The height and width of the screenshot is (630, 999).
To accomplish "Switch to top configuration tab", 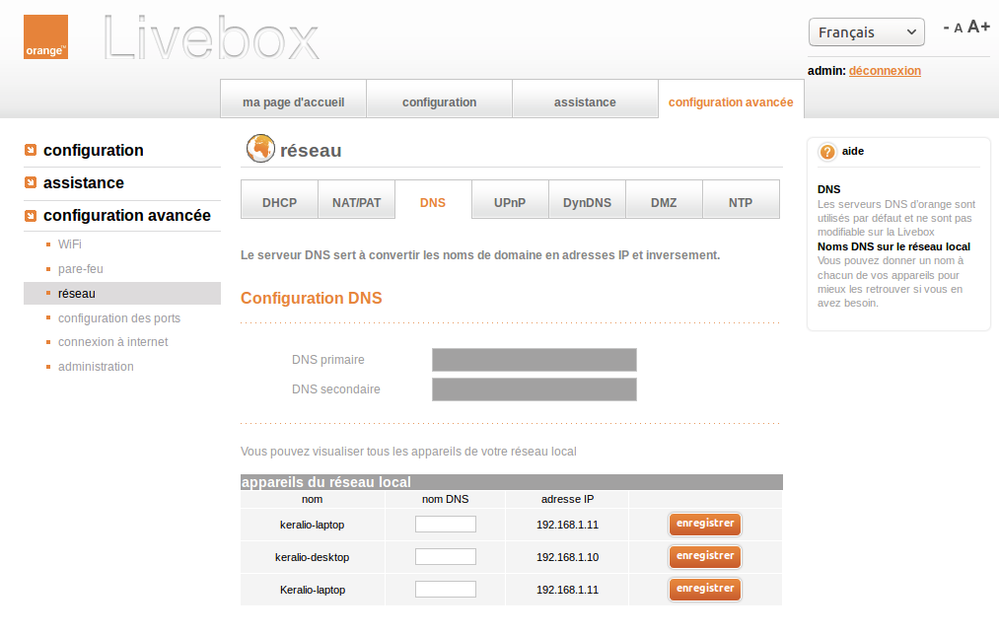I will tap(439, 99).
